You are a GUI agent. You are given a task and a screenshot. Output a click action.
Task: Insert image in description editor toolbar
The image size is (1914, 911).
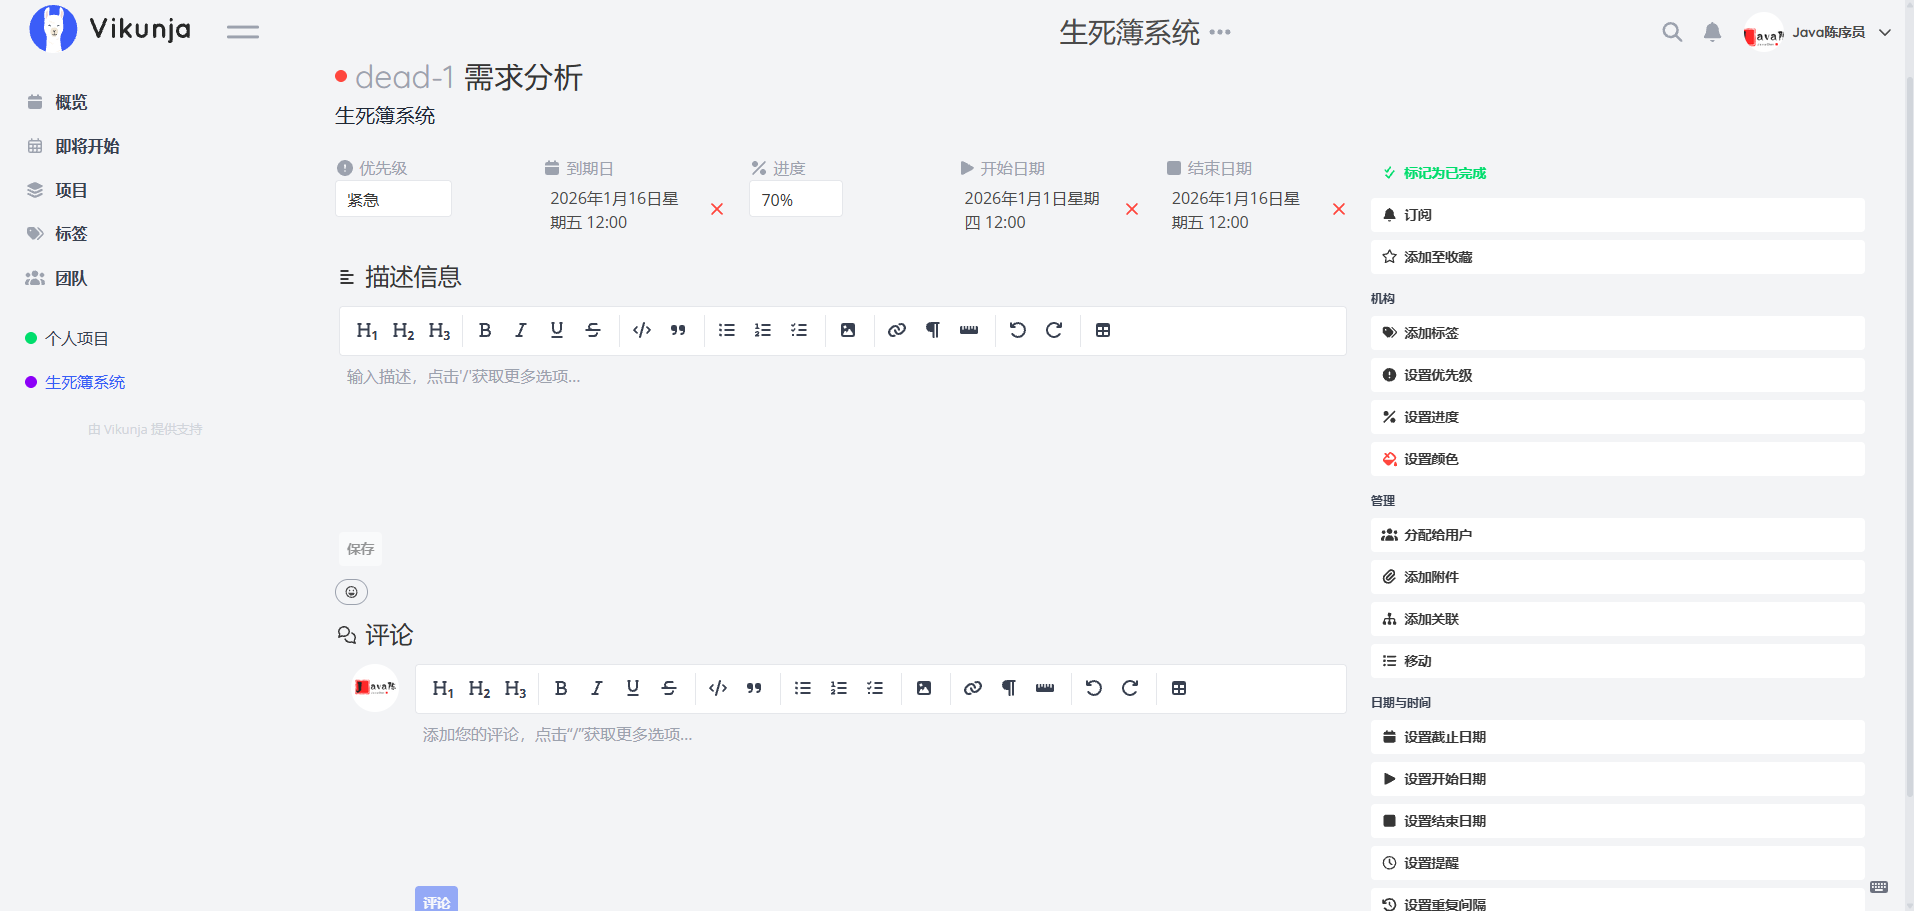(x=848, y=331)
